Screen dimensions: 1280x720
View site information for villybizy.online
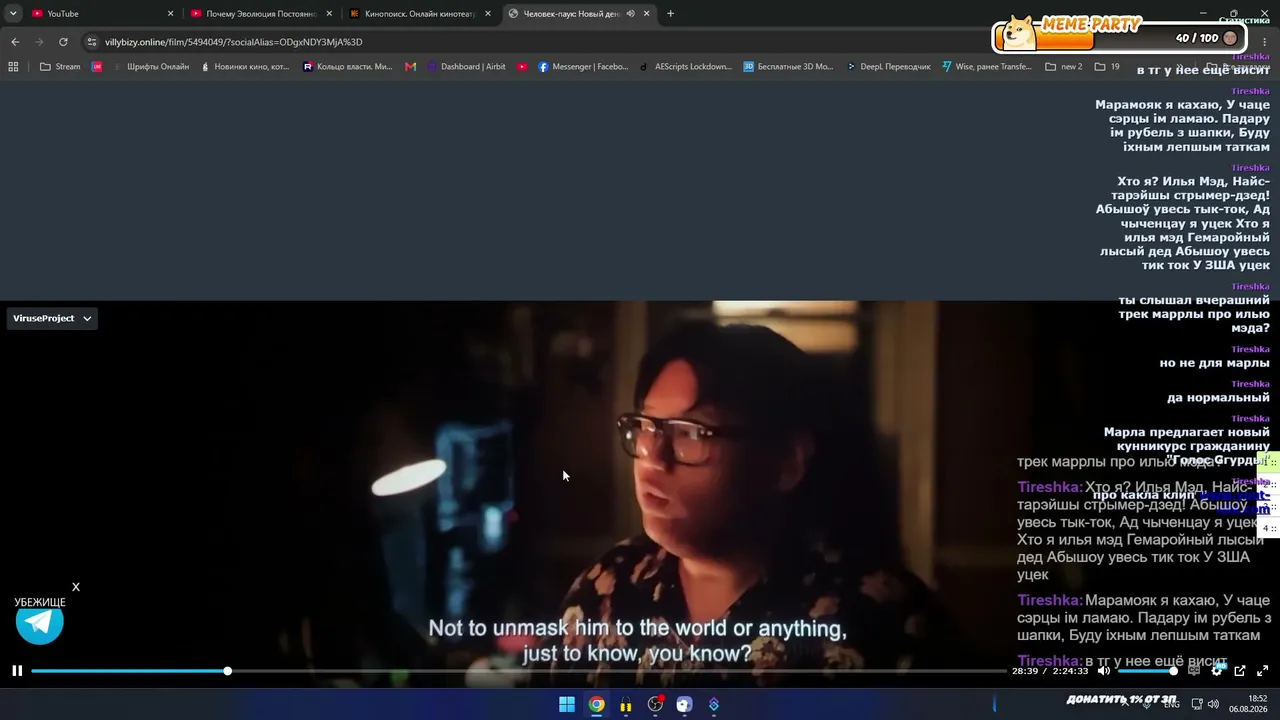pyautogui.click(x=92, y=42)
